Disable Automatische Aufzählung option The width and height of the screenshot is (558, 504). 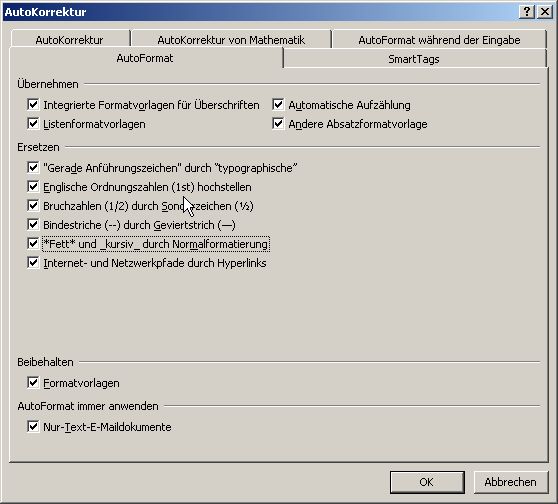[278, 105]
